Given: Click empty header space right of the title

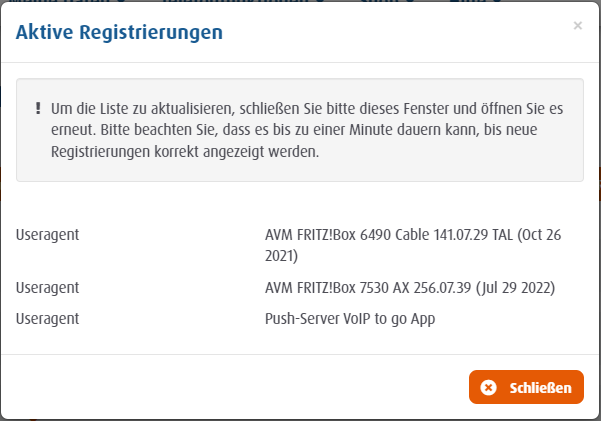Looking at the screenshot, I should [400, 33].
